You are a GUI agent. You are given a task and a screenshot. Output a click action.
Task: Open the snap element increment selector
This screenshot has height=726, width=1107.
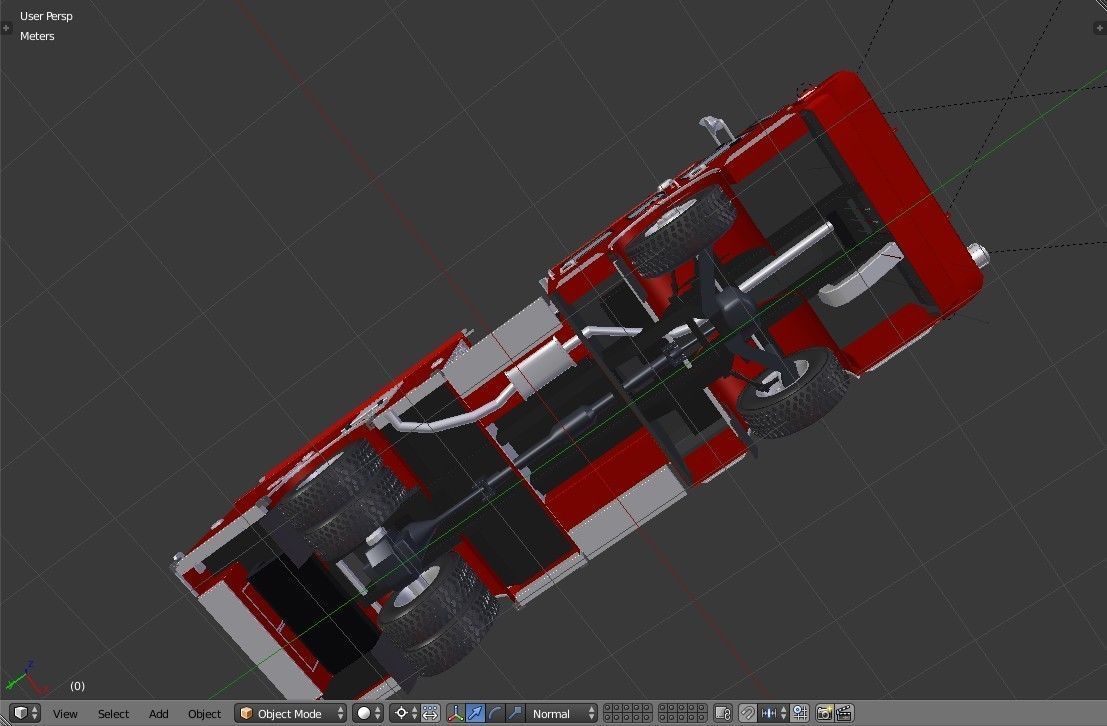[773, 713]
